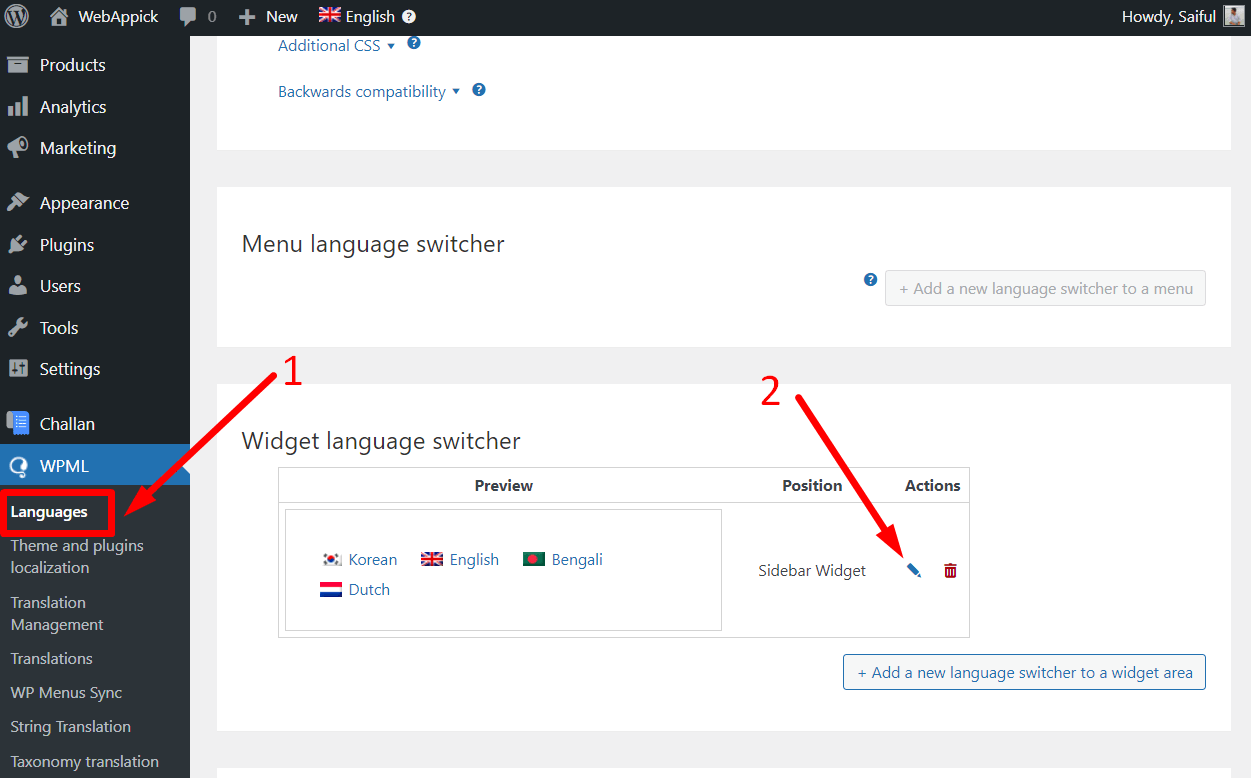Click the WPML logo icon

(x=18, y=466)
